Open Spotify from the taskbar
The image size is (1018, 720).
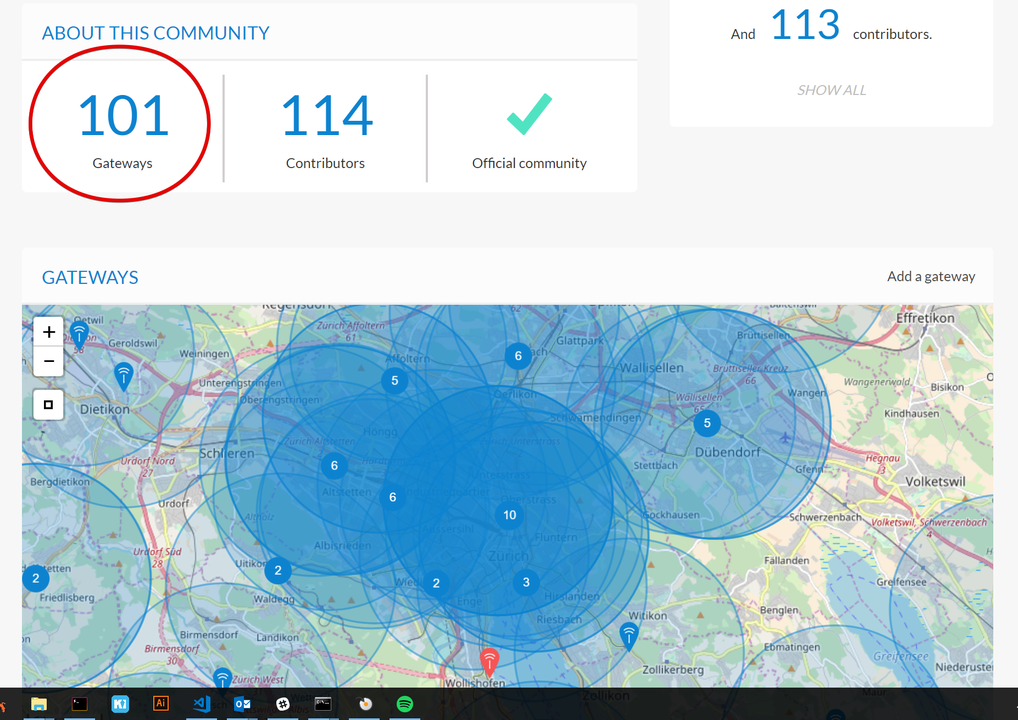pyautogui.click(x=405, y=704)
